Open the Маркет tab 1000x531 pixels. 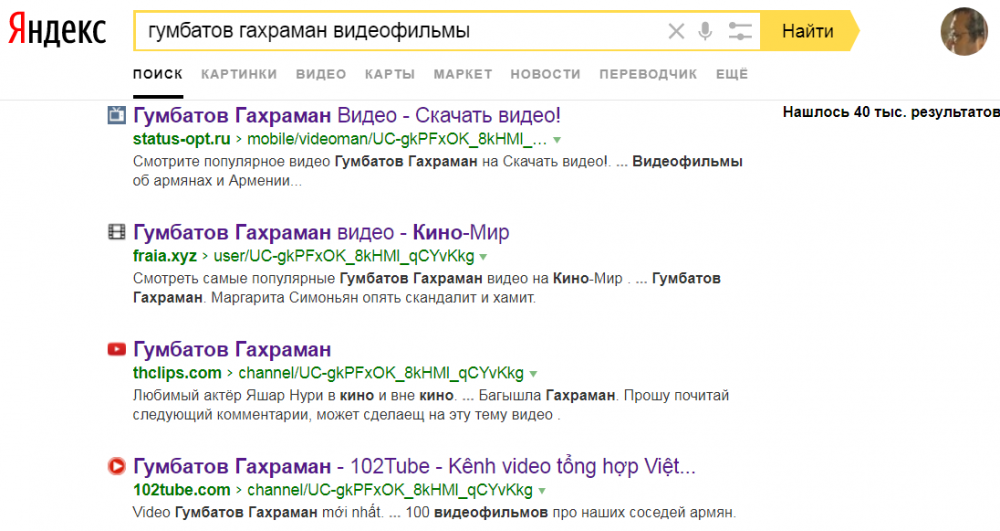tap(462, 75)
